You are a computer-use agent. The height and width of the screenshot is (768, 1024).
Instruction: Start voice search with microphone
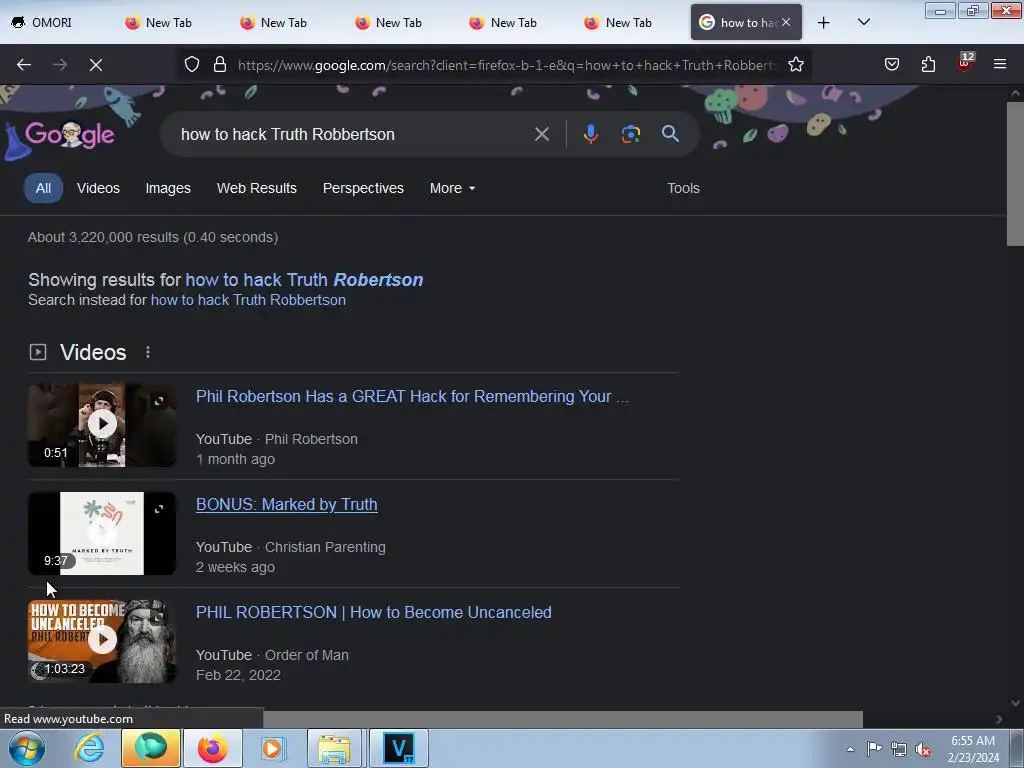[x=590, y=135]
